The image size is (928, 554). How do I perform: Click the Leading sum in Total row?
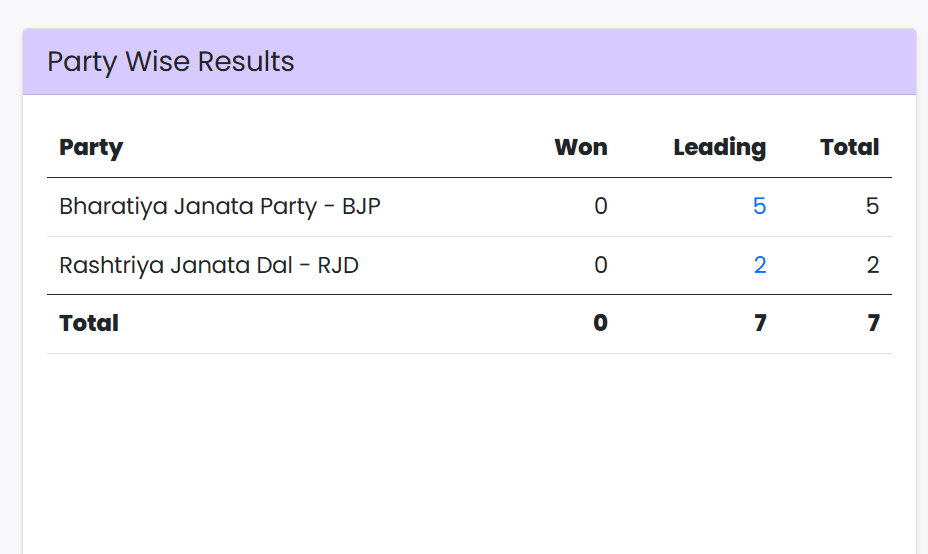(x=760, y=323)
